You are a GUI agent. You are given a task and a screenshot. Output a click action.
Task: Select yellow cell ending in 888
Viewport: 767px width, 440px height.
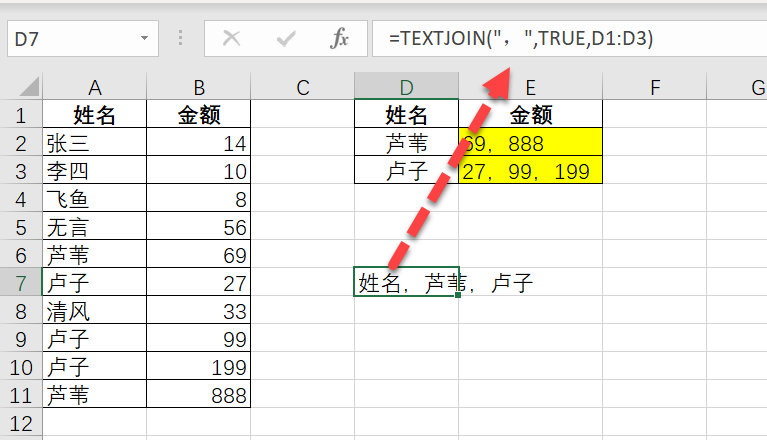tap(530, 143)
